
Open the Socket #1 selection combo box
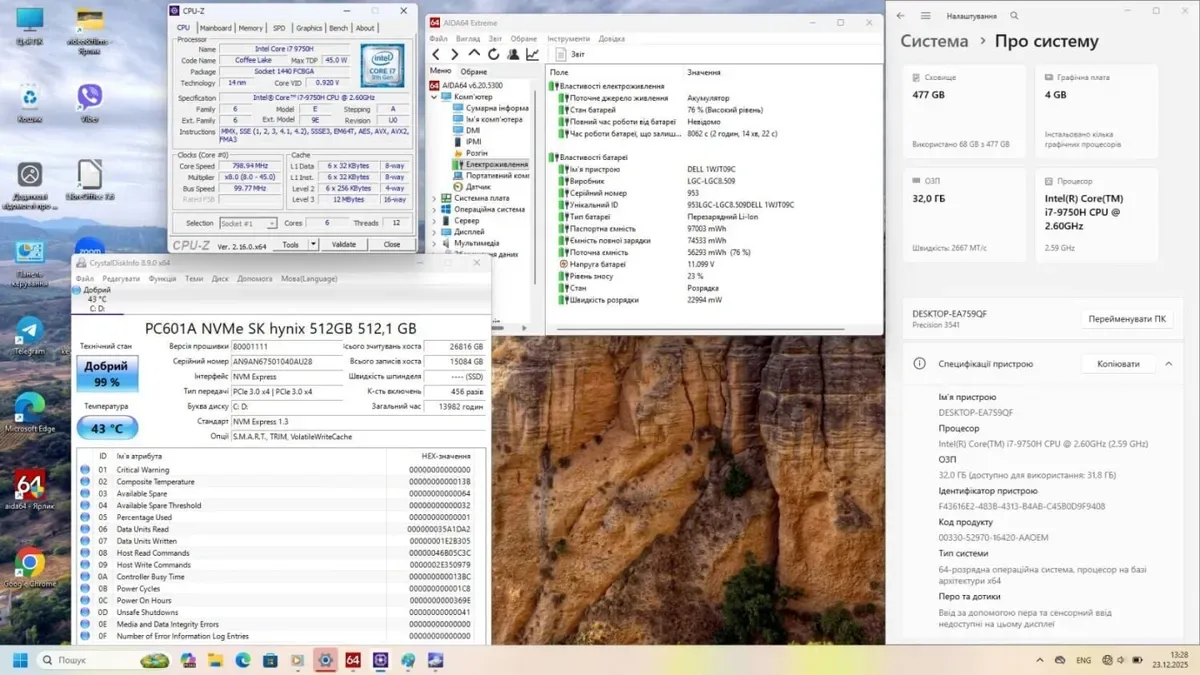point(248,223)
